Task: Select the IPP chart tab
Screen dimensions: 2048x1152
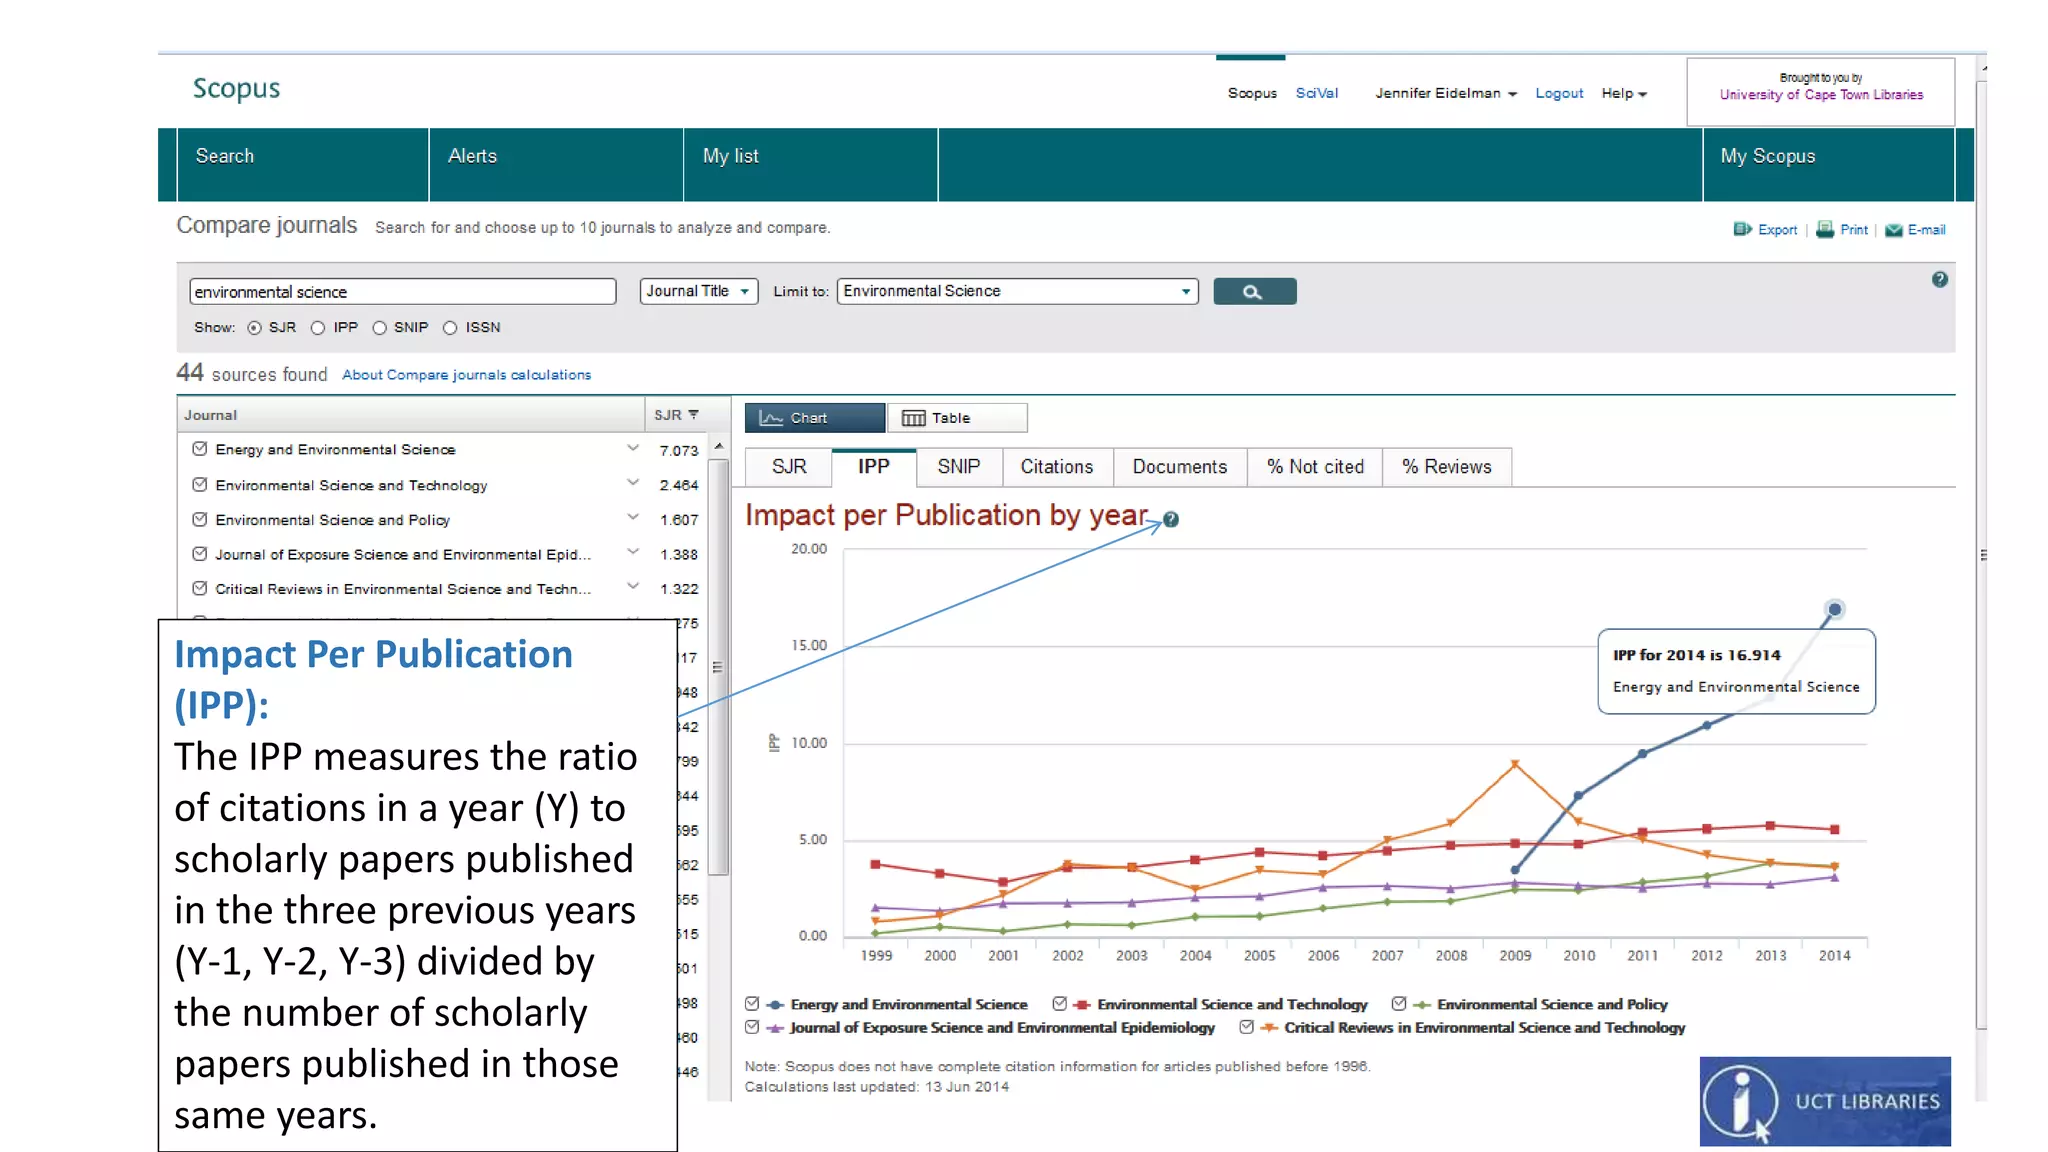Action: pyautogui.click(x=873, y=467)
